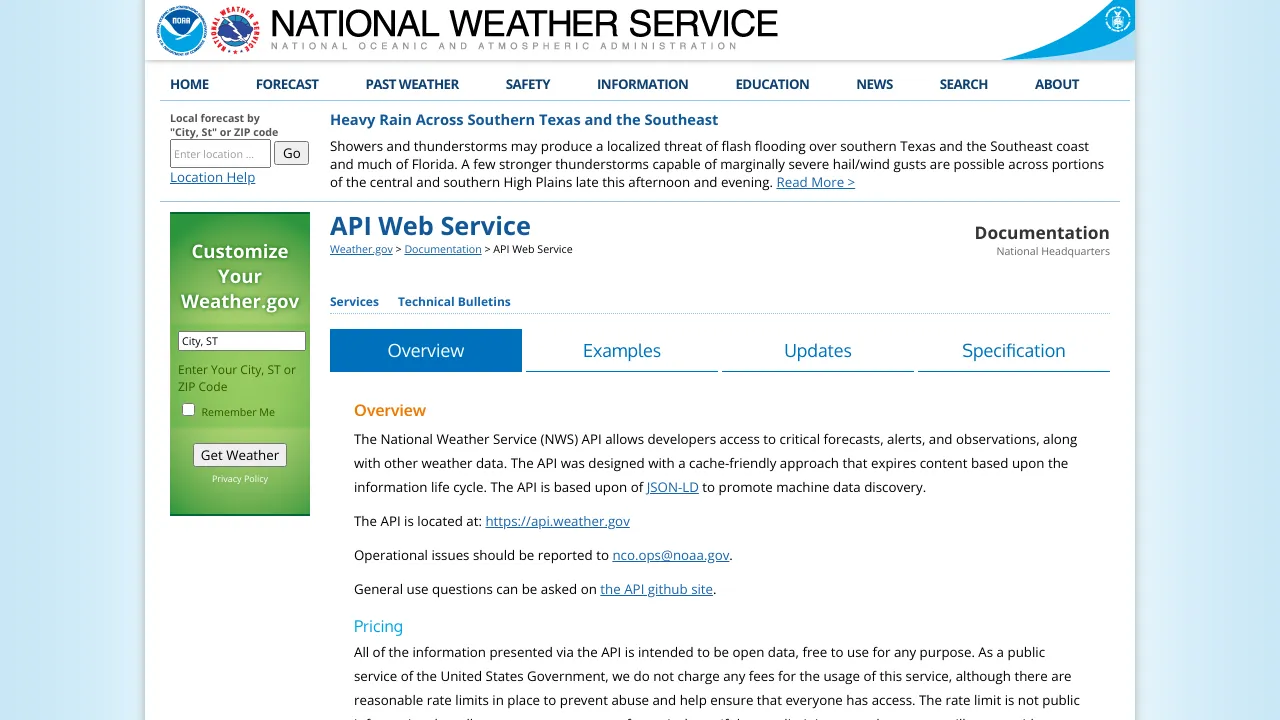This screenshot has height=720, width=1280.
Task: Click the Pricing section heading
Action: tap(378, 626)
